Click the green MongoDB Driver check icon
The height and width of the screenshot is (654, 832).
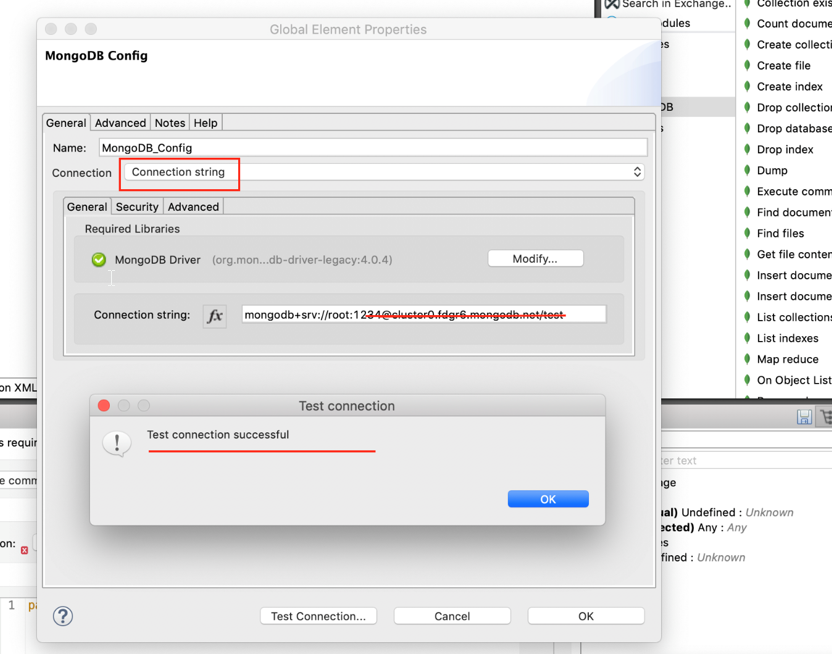click(x=99, y=259)
